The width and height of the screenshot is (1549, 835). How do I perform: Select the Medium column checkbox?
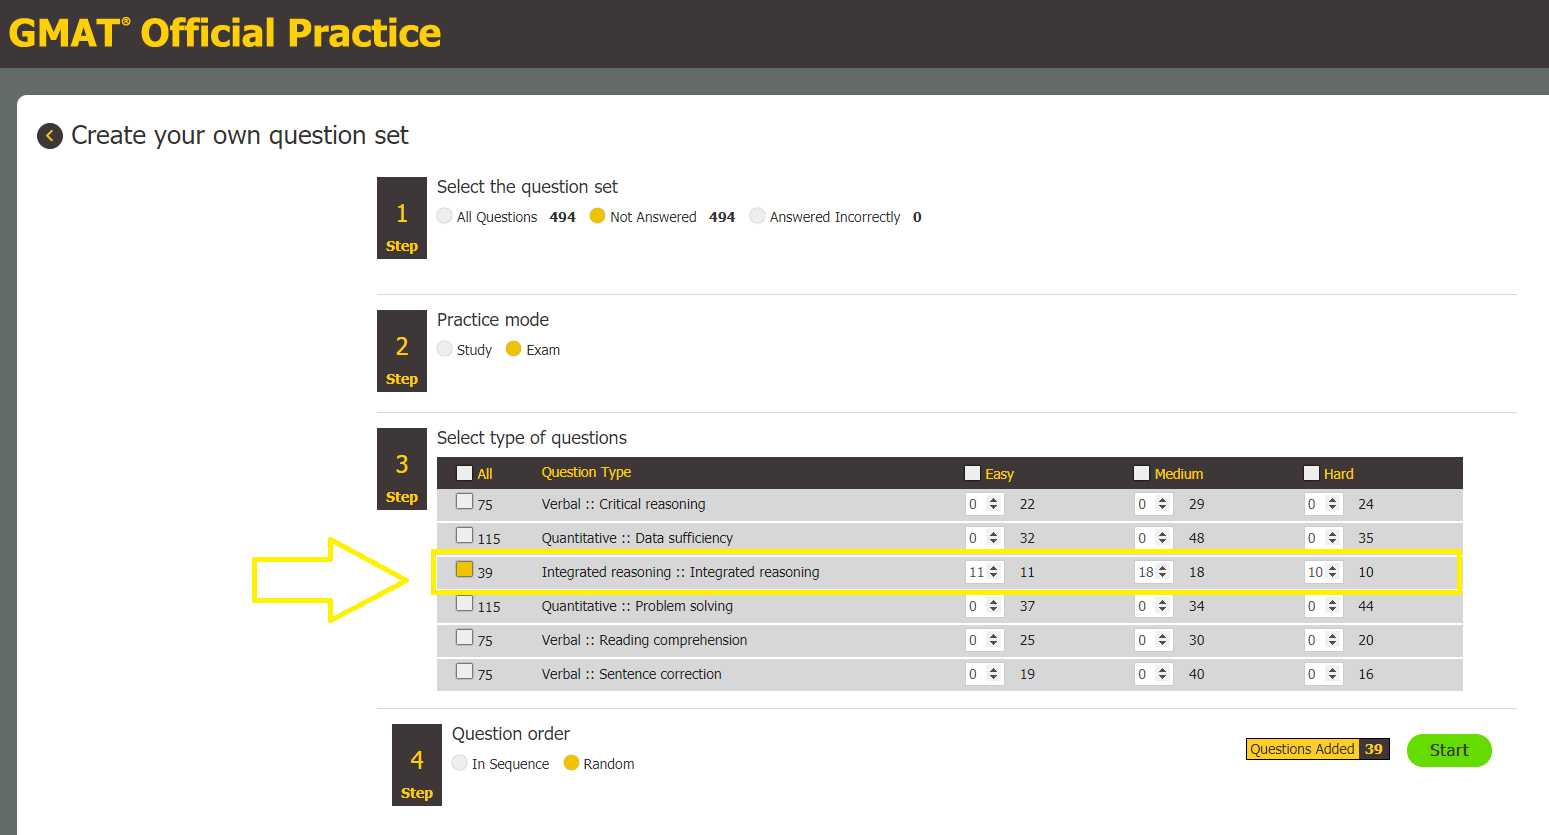point(1143,471)
